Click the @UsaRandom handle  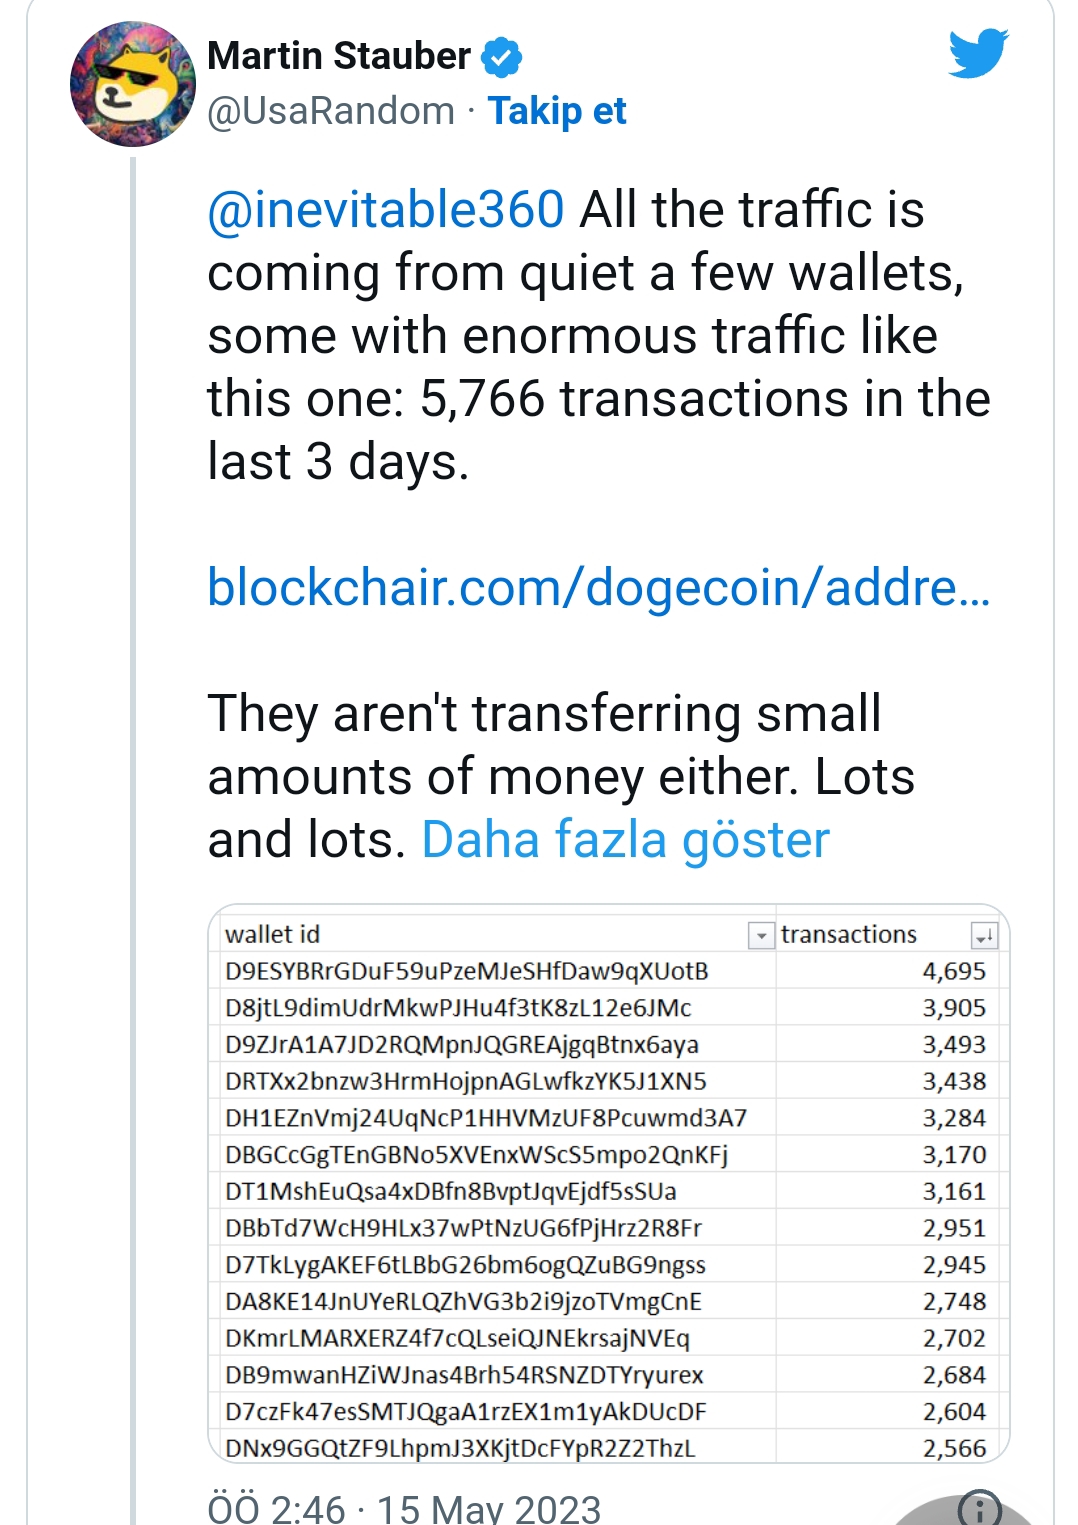tap(331, 111)
